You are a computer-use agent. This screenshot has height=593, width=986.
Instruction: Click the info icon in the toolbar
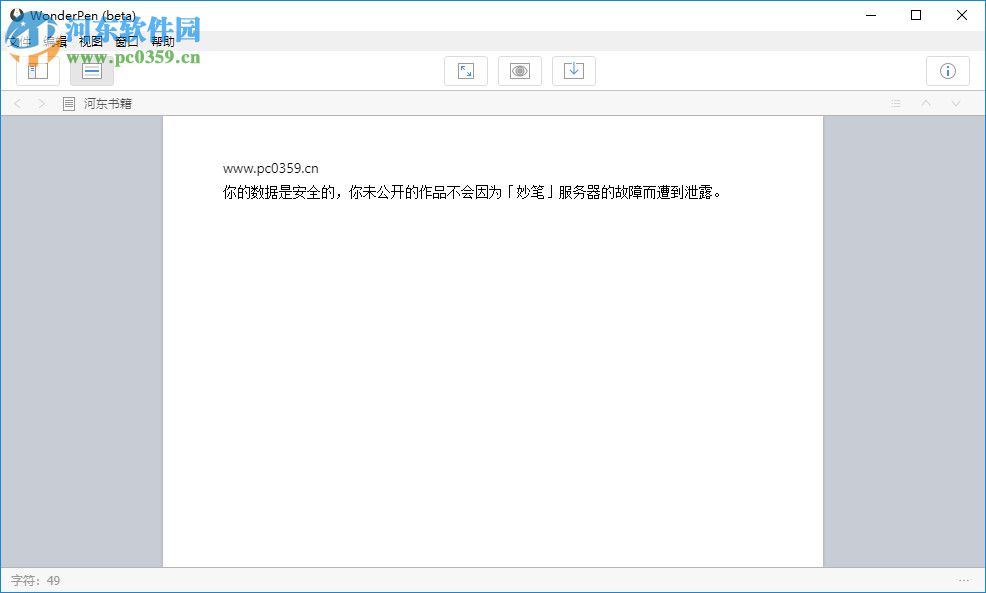947,70
